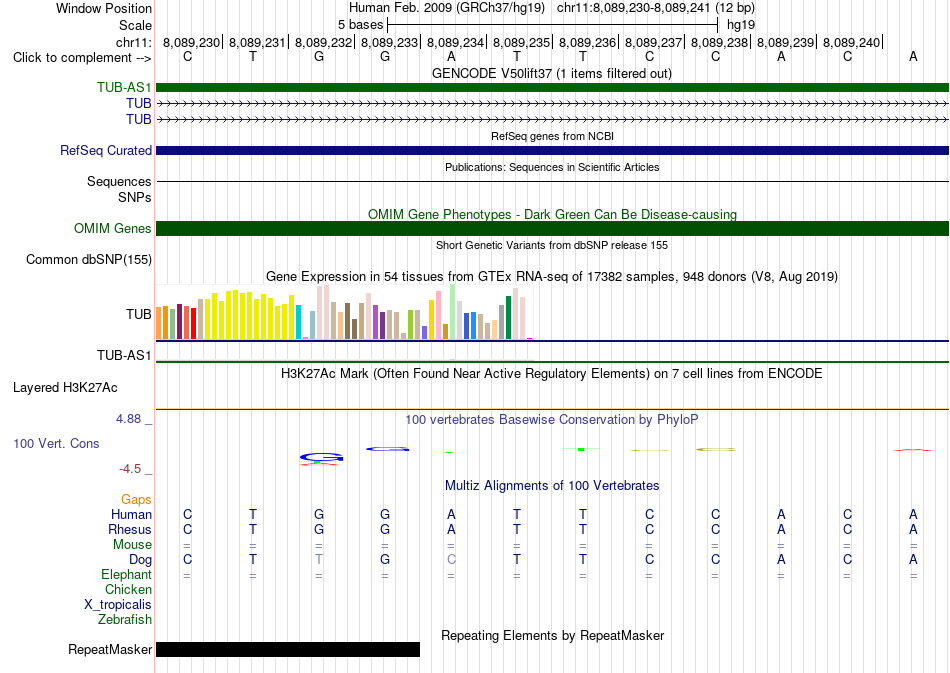Click the 4.88 PhyloP upper value
The height and width of the screenshot is (673, 950).
coord(128,419)
